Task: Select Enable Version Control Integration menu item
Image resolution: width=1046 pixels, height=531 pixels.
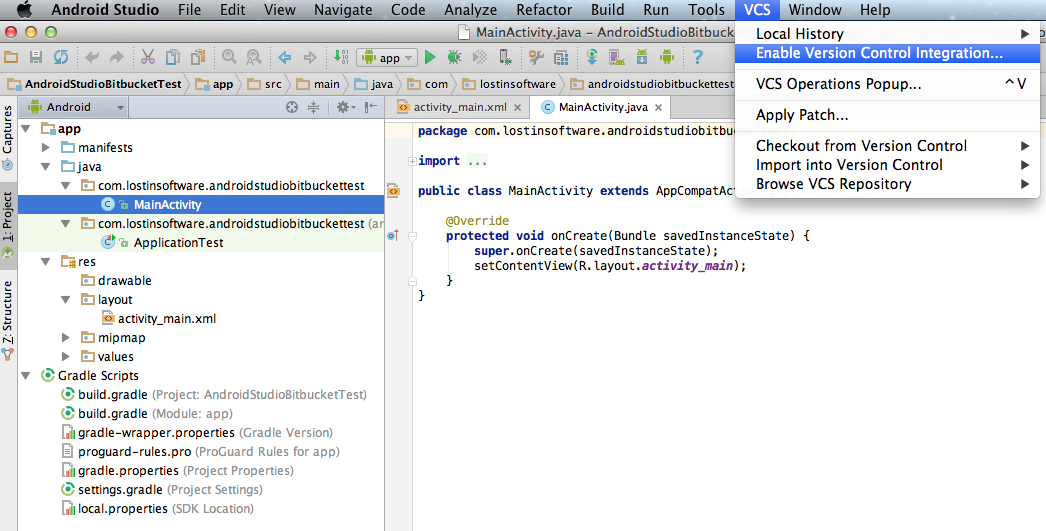Action: coord(879,53)
